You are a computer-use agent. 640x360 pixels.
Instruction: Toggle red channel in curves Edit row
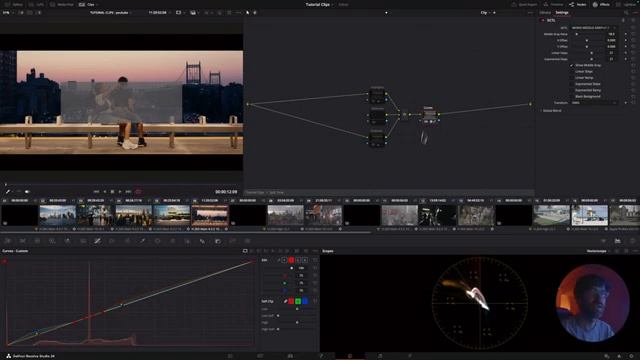[x=291, y=260]
